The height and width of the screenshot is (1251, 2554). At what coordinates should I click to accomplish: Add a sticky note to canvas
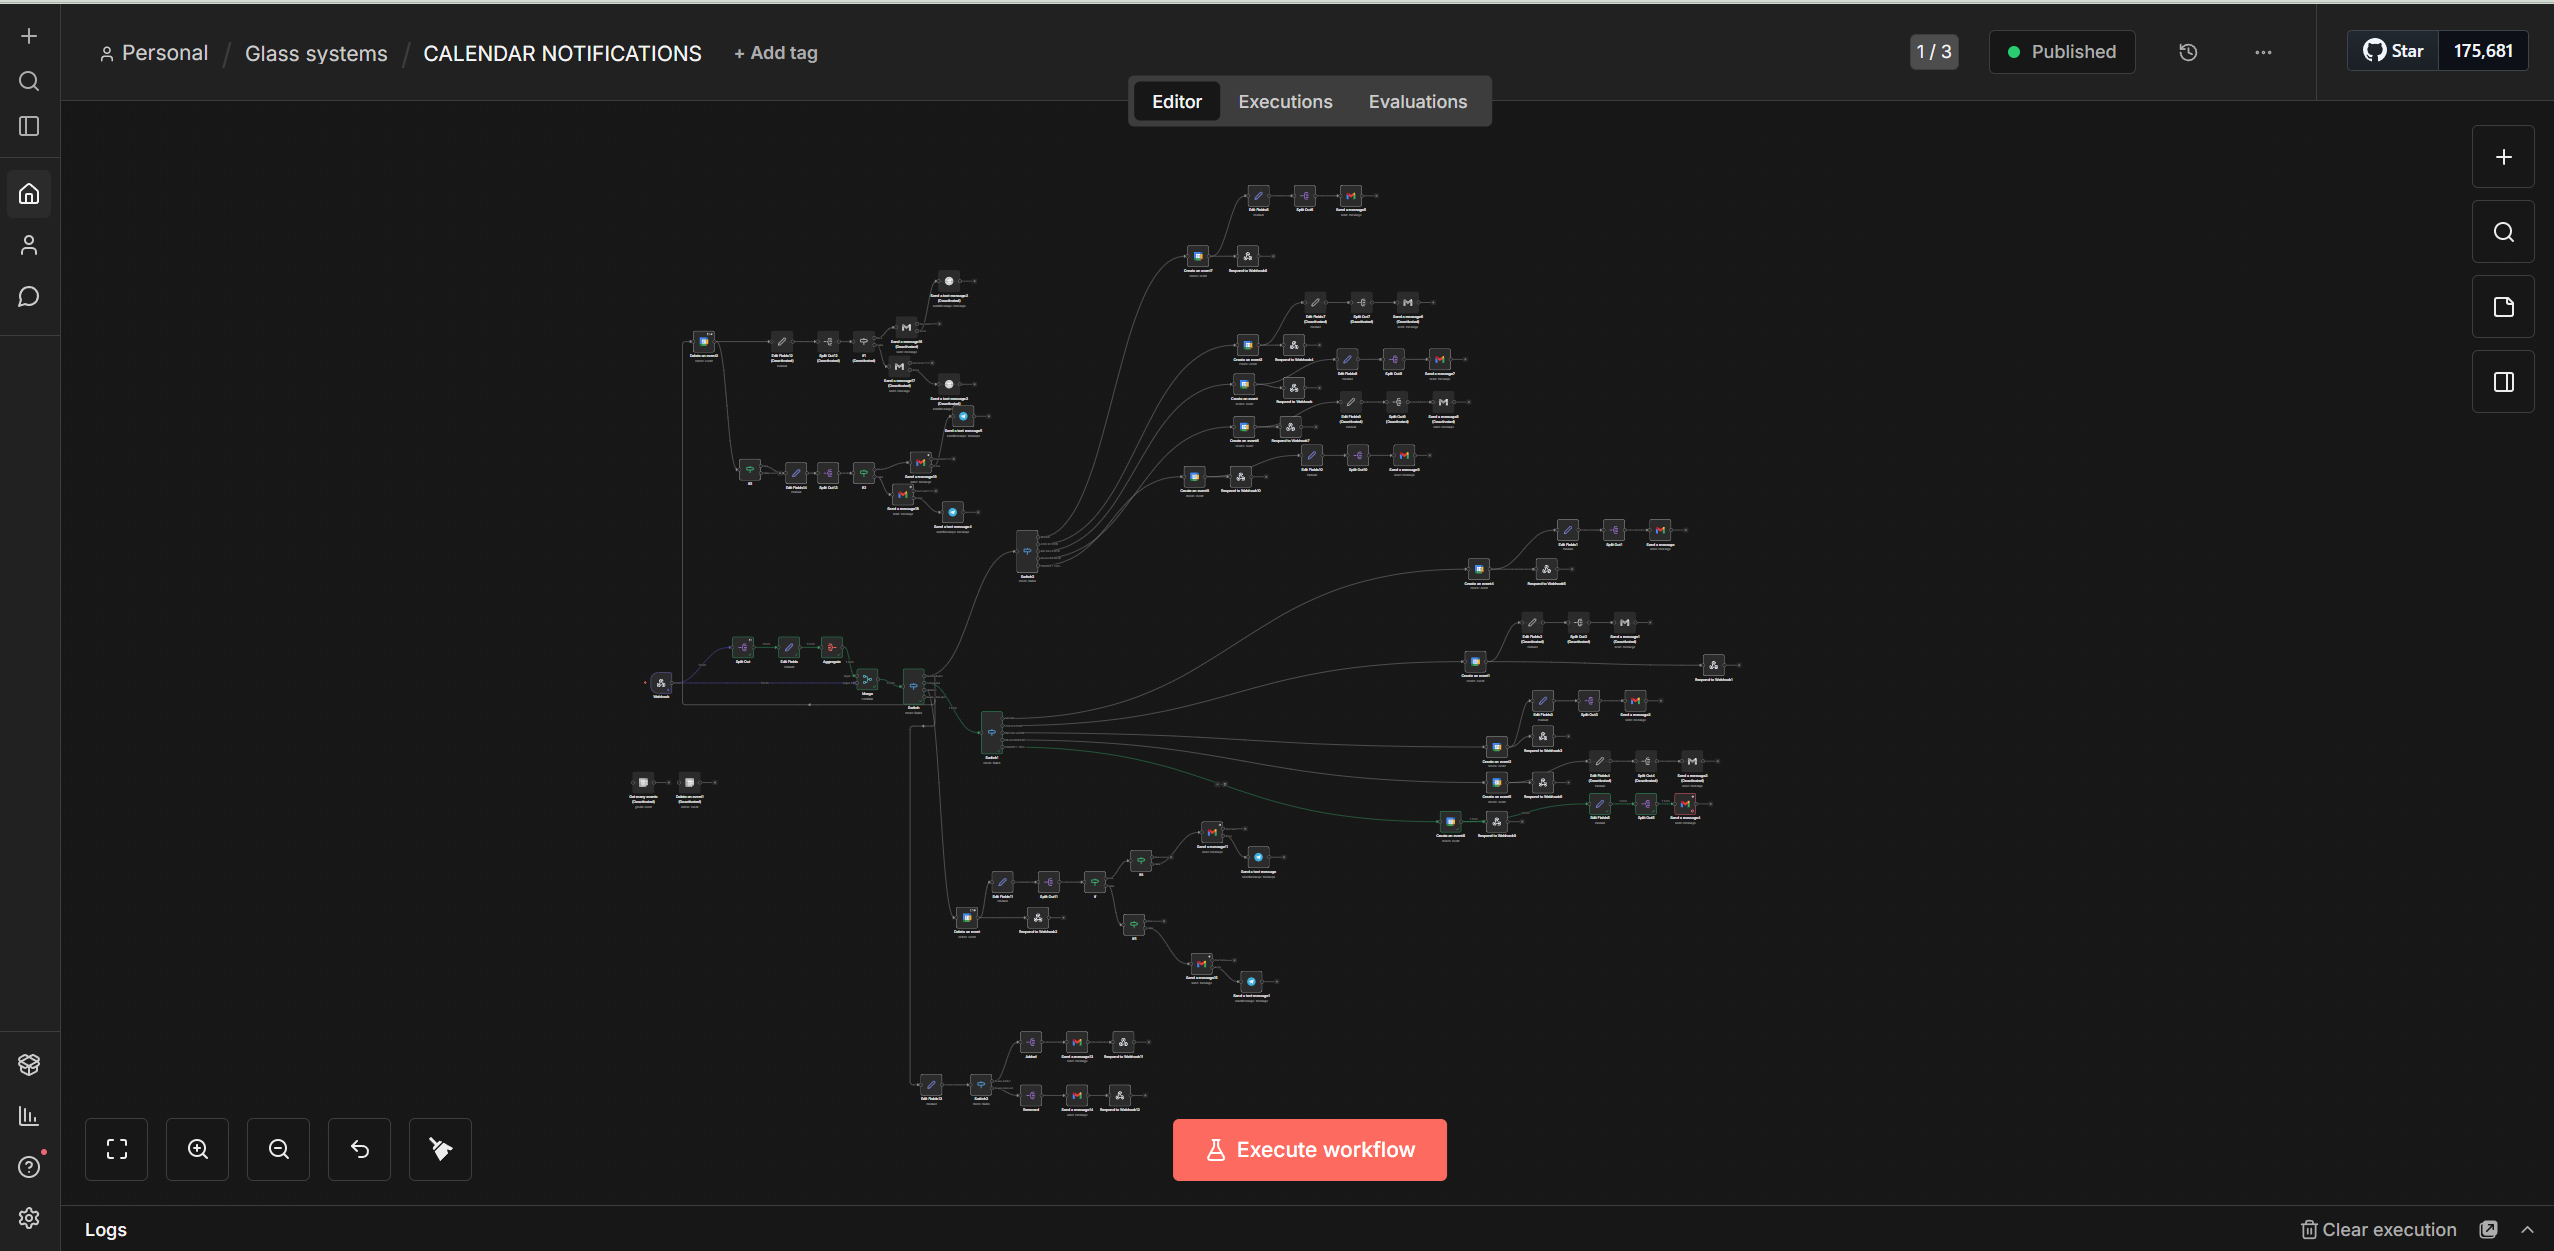[2503, 307]
